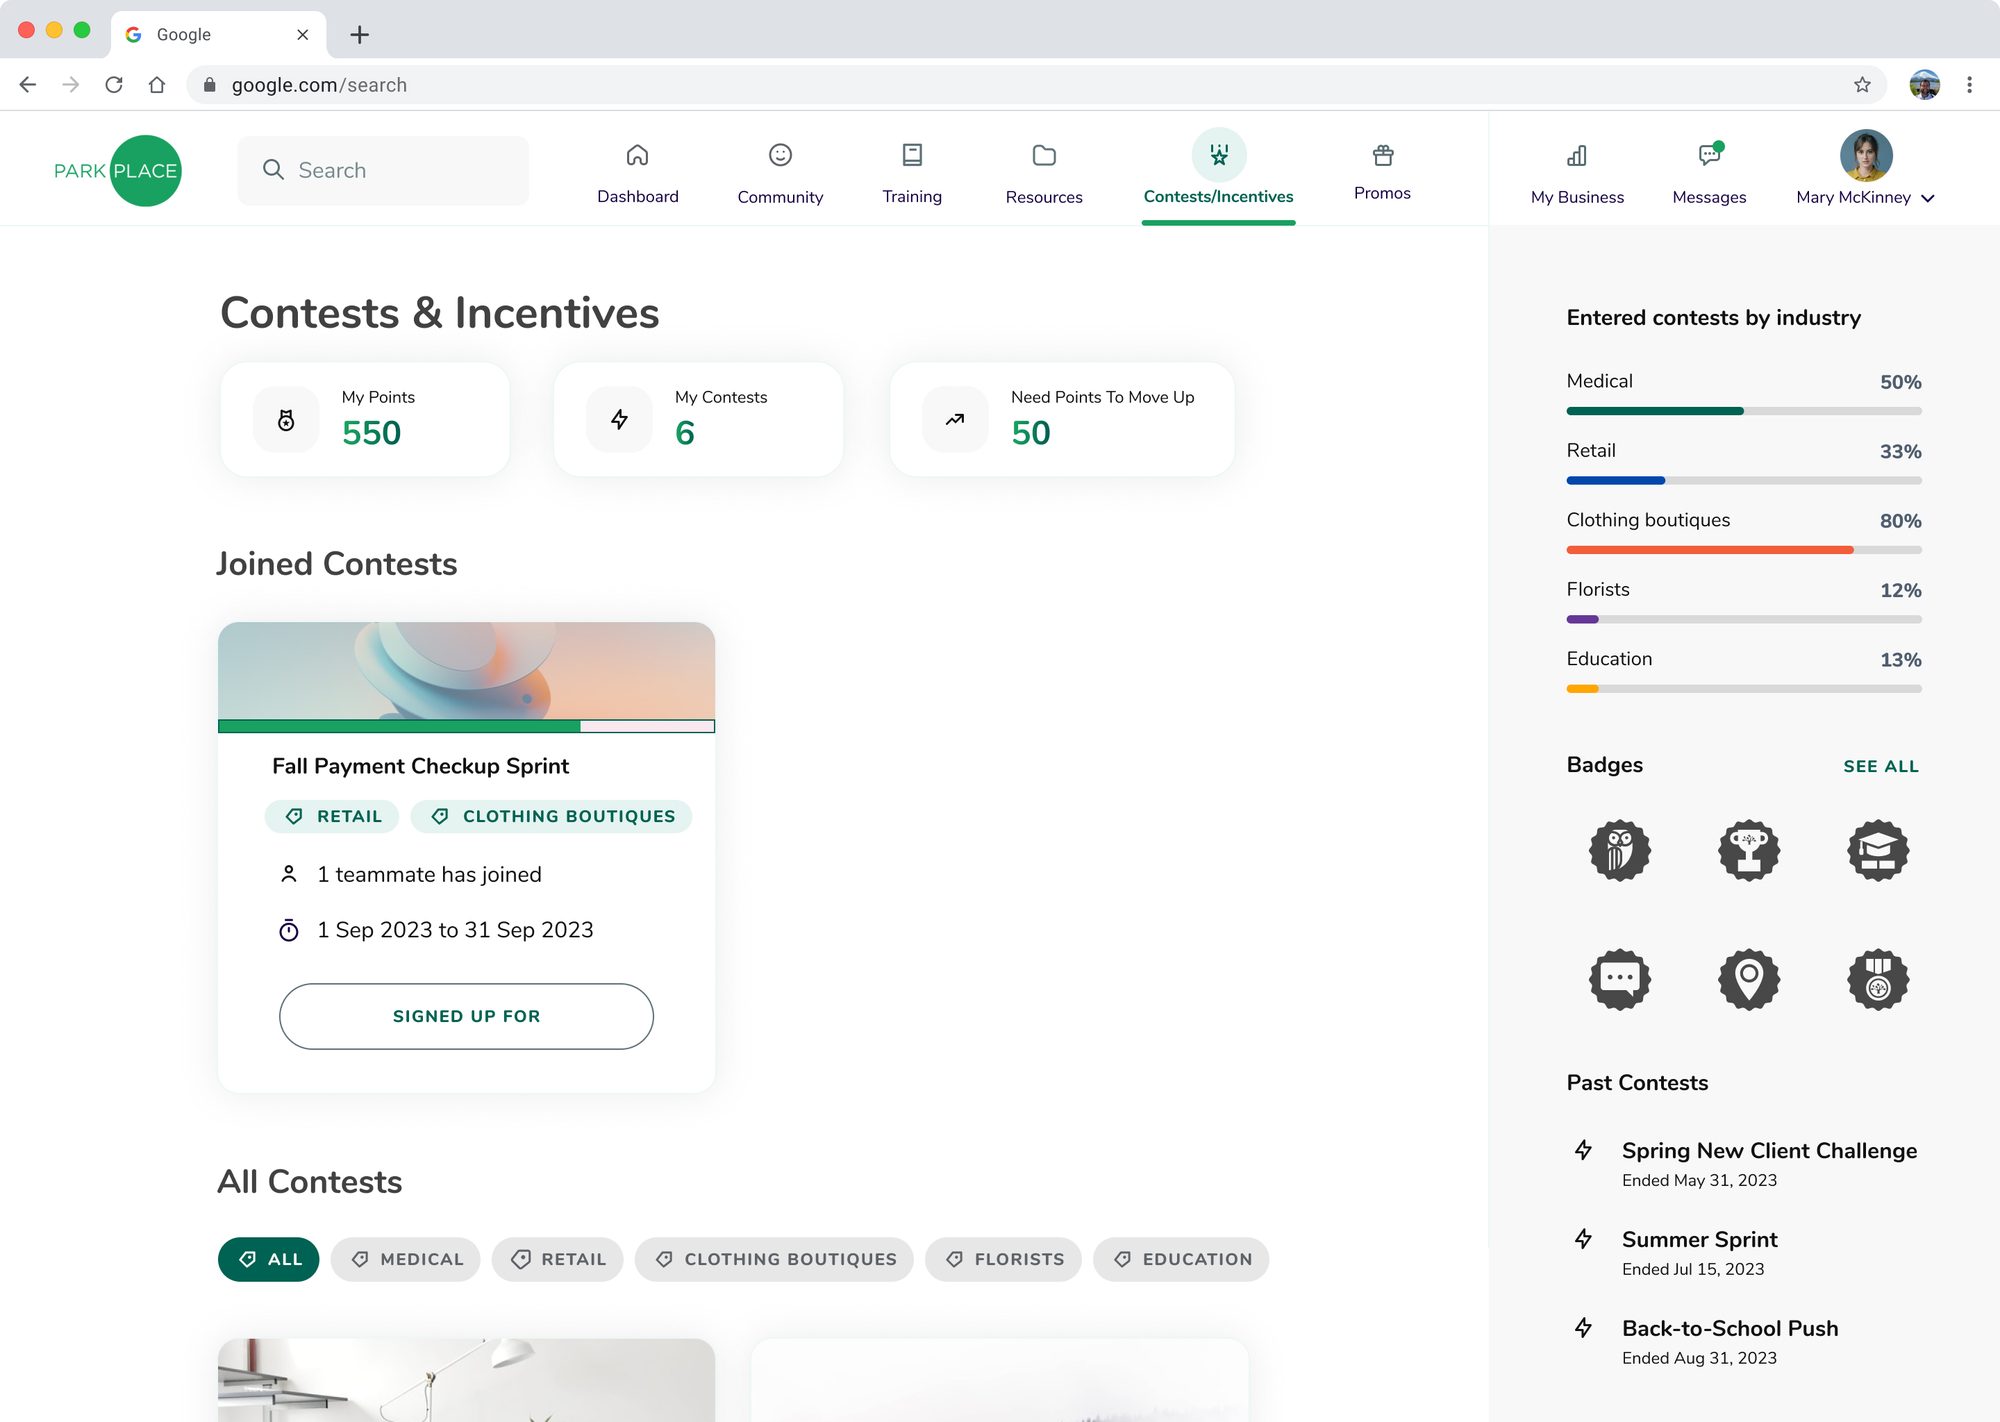The height and width of the screenshot is (1422, 2000).
Task: Select the Promos tab label
Action: tap(1383, 193)
